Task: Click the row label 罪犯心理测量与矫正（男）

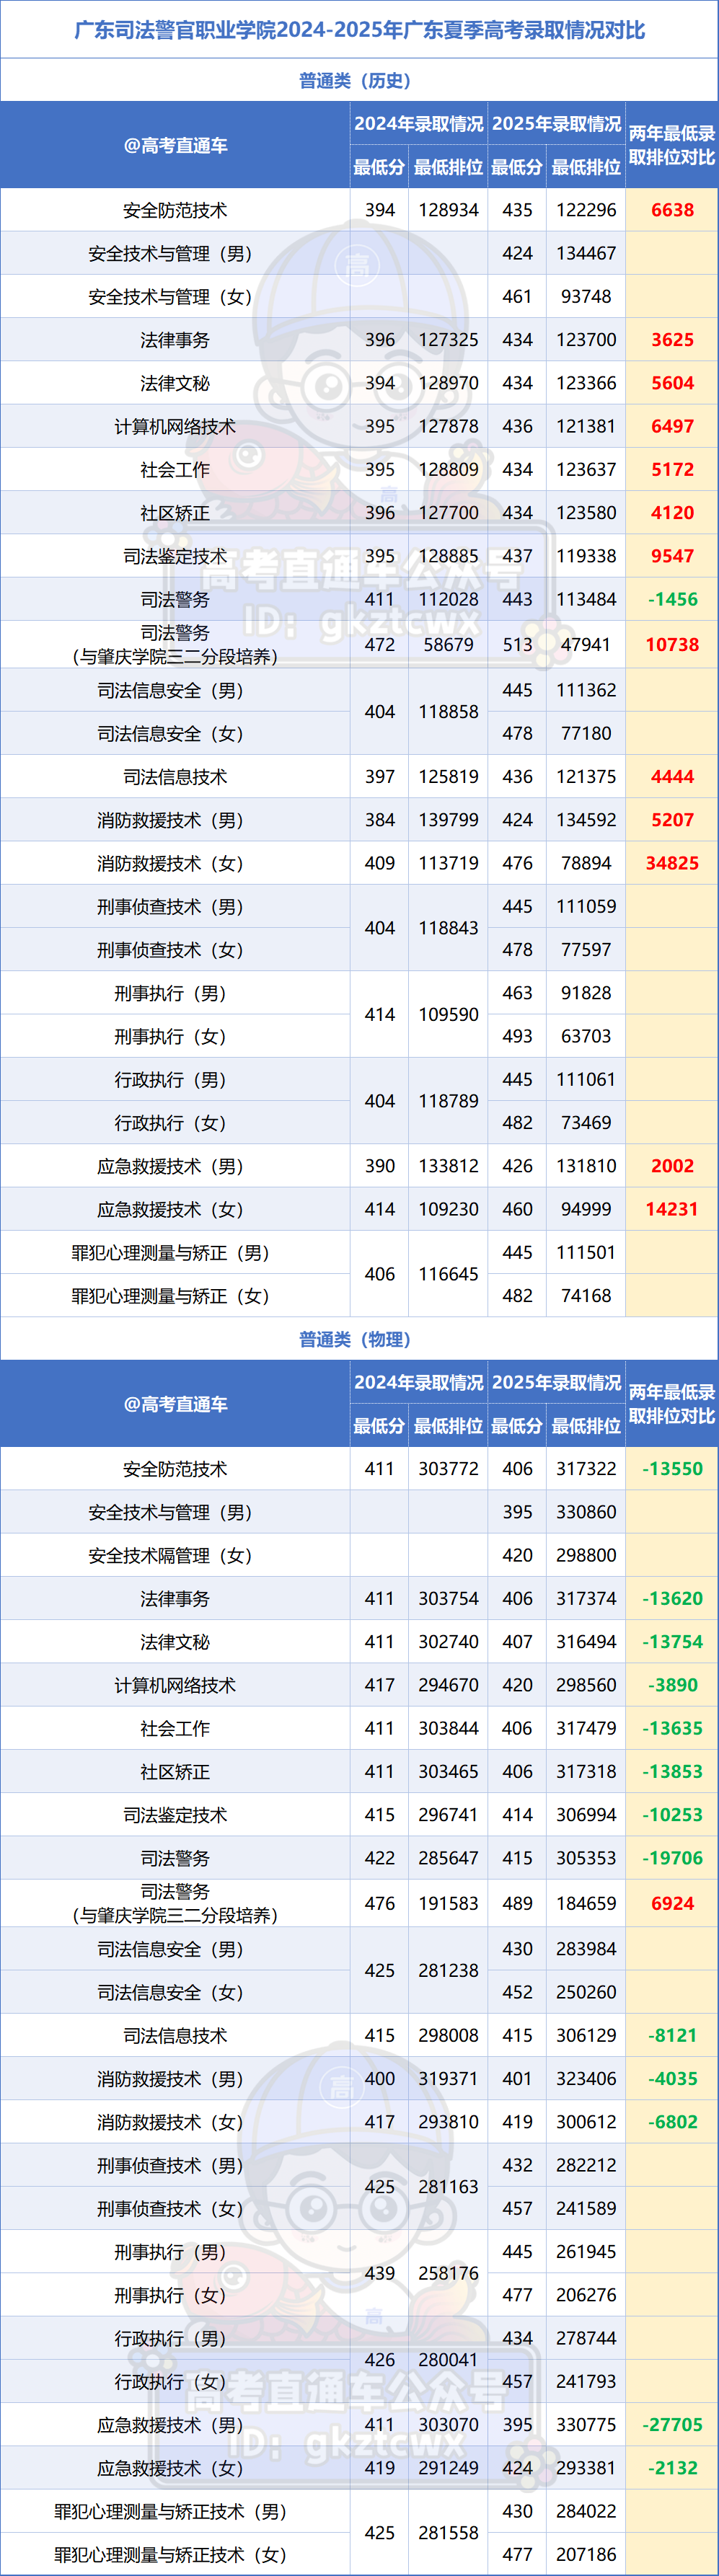Action: (175, 1253)
